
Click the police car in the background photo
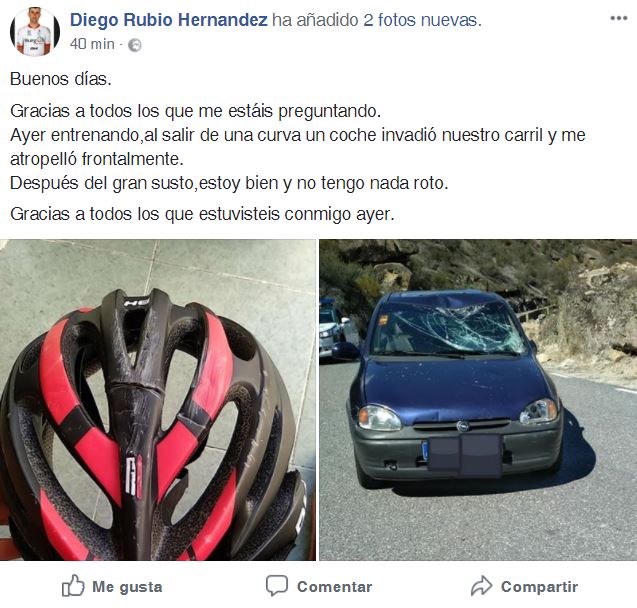335,329
